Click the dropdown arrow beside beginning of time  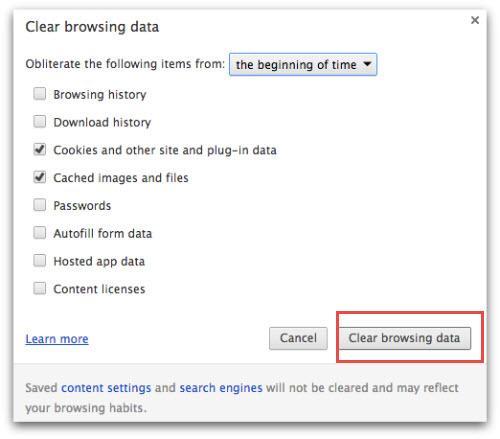(x=367, y=64)
